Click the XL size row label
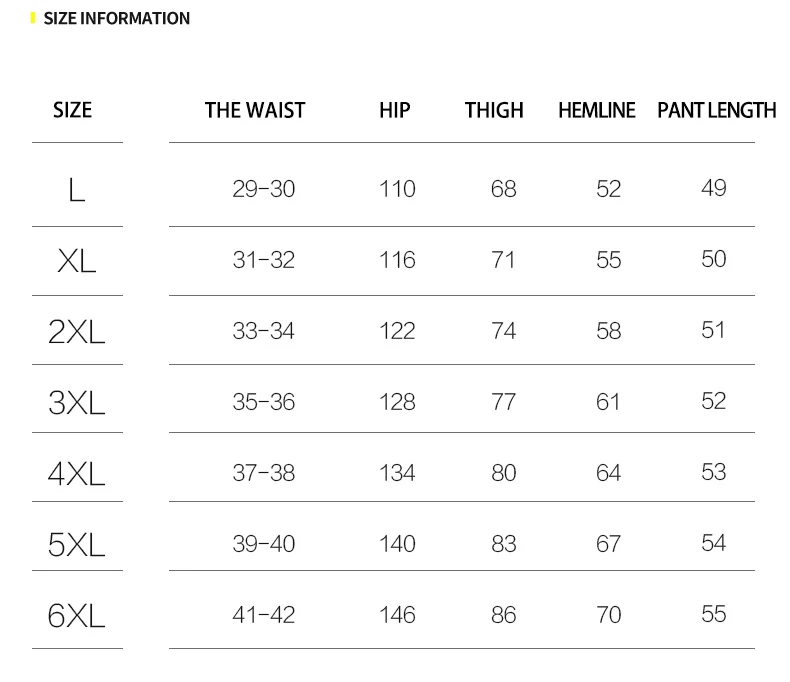 77,260
